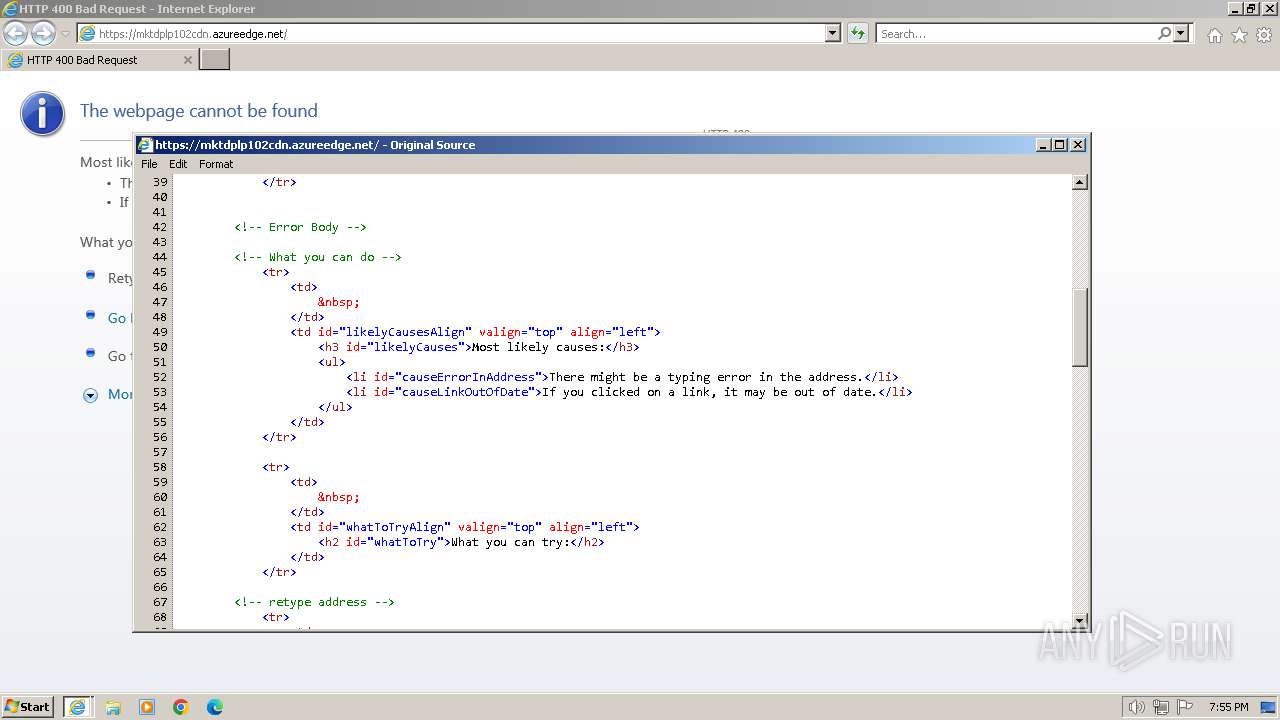
Task: Maximize the Original Source window
Action: click(x=1060, y=145)
